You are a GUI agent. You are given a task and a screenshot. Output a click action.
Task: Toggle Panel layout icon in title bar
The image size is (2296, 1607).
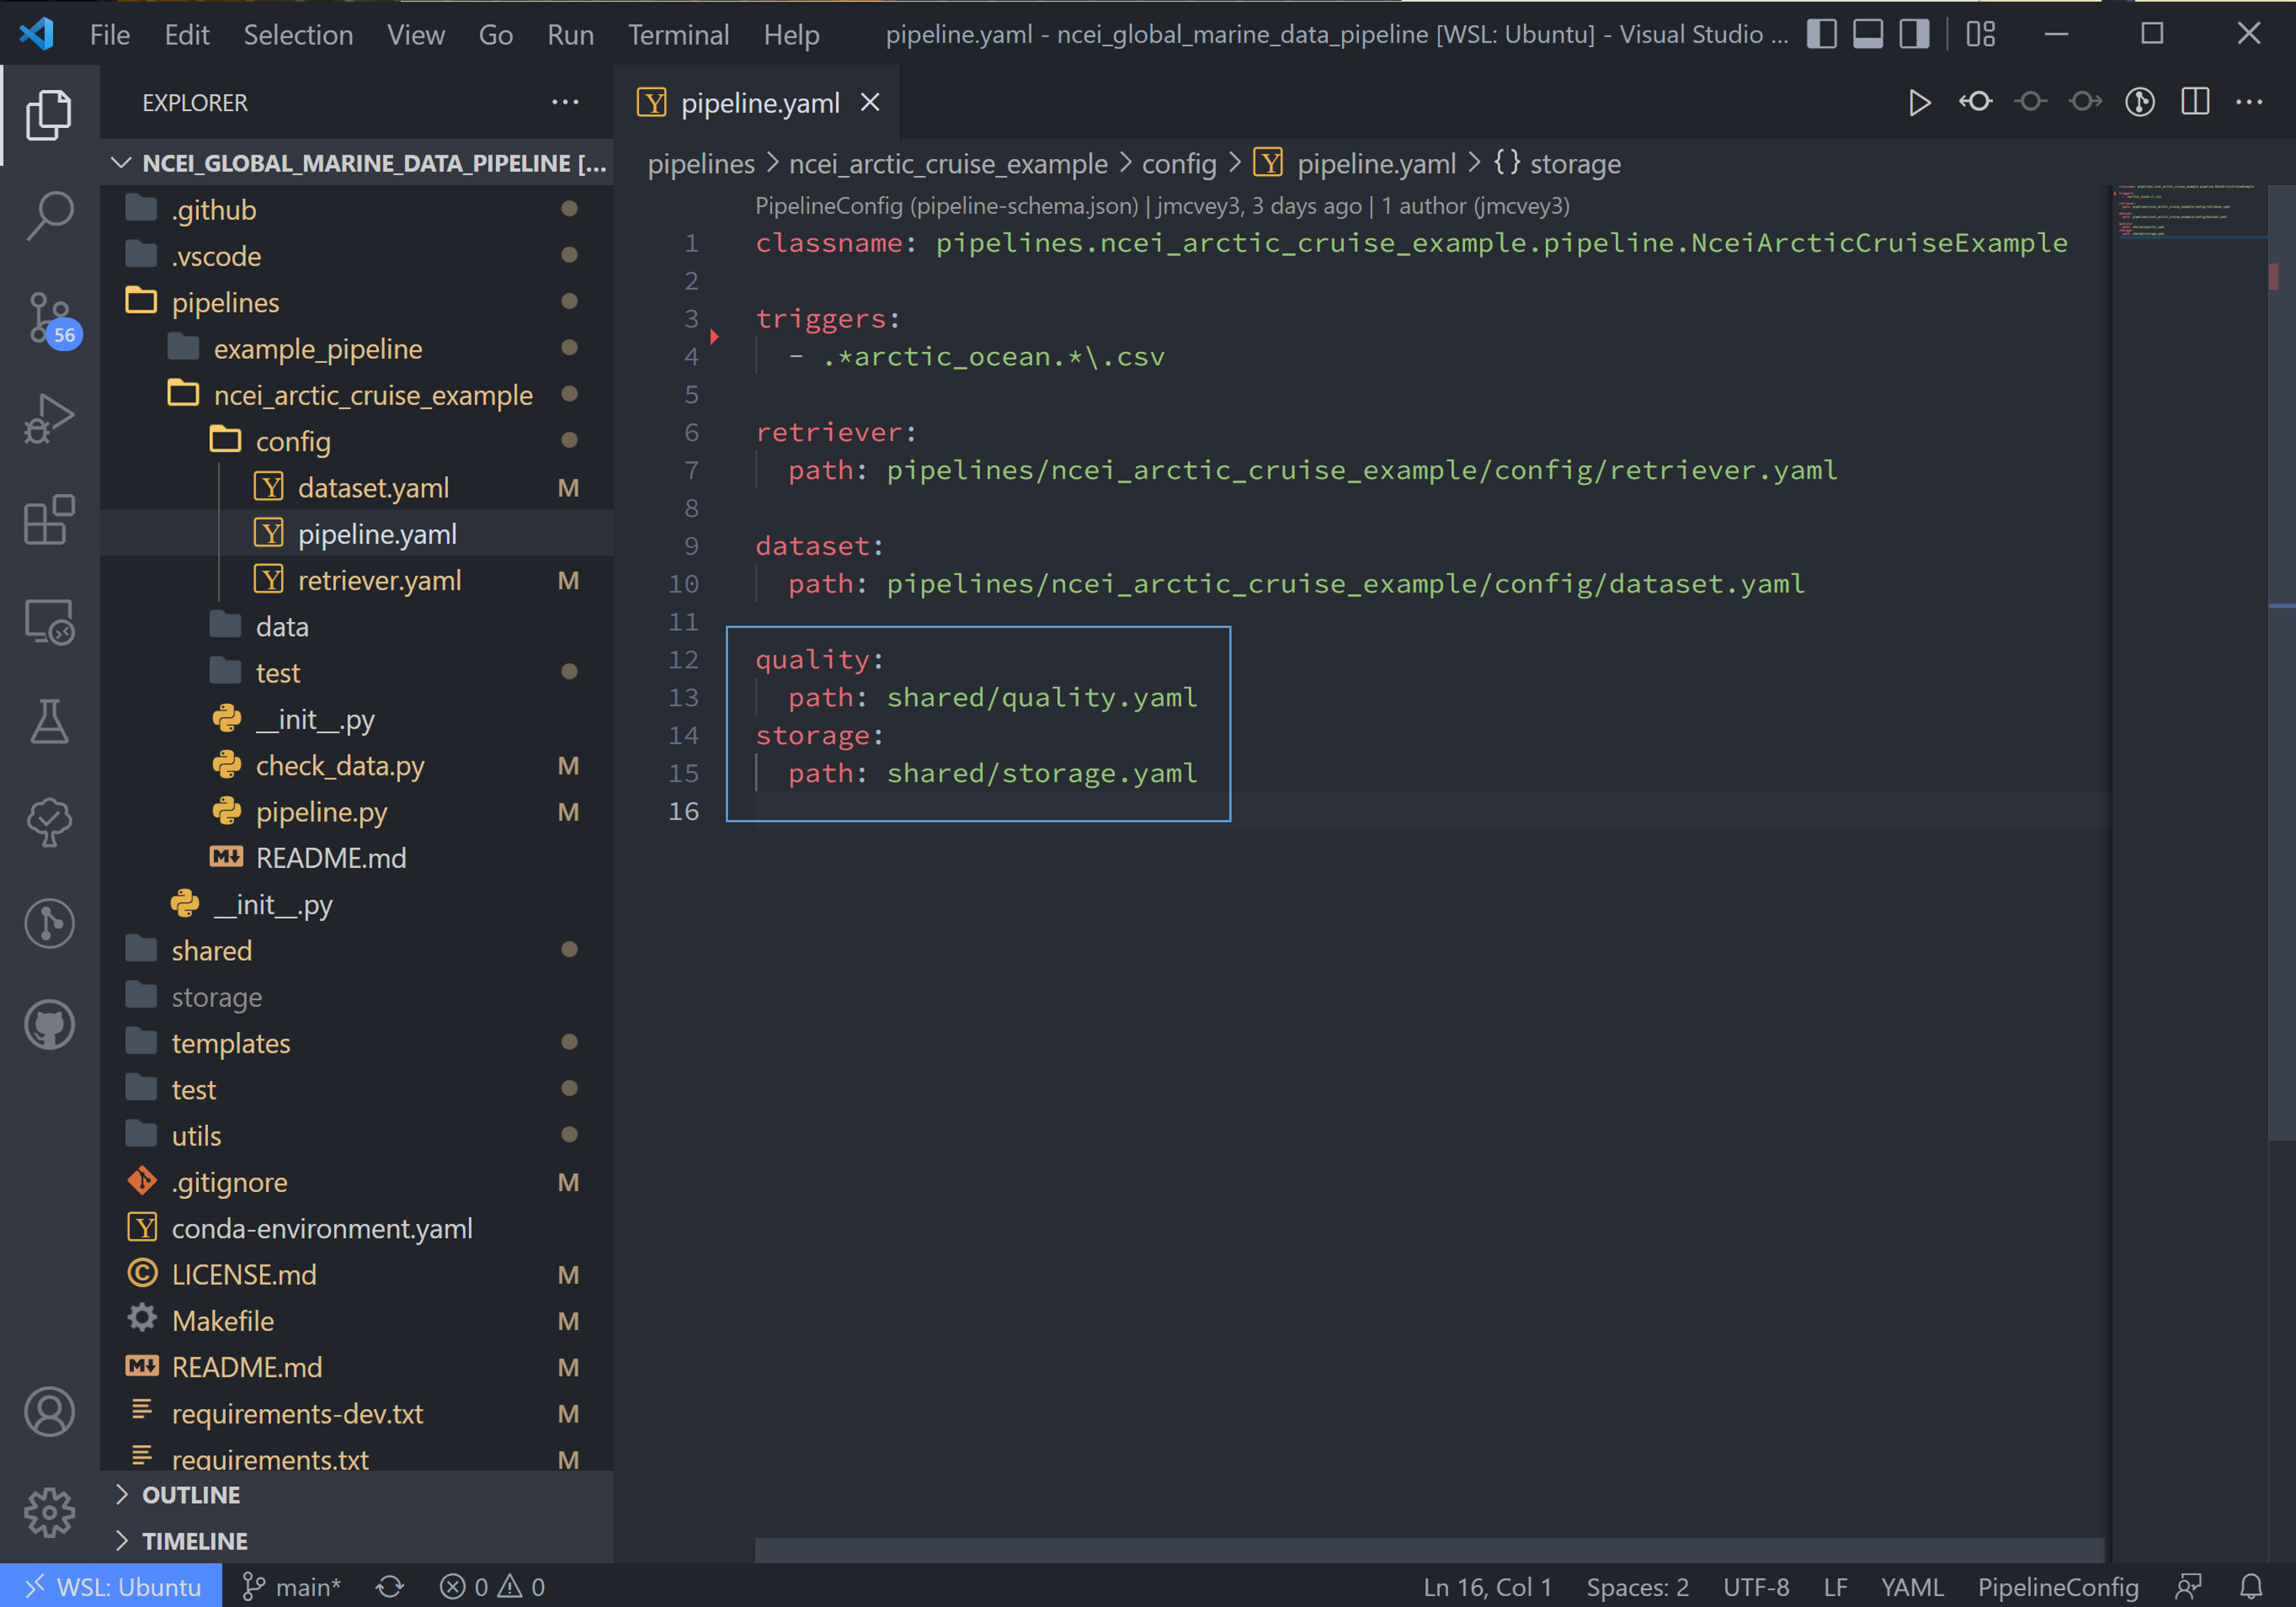coord(1867,34)
